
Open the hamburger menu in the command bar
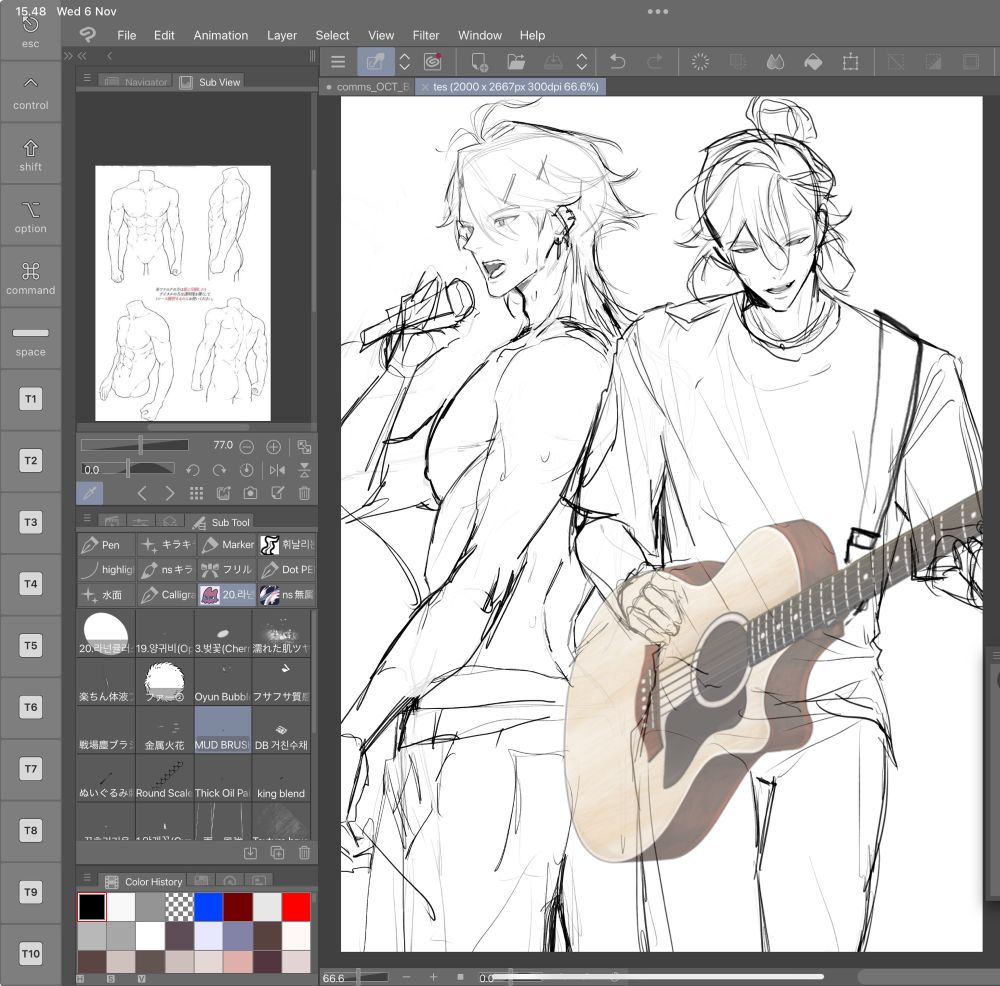tap(338, 62)
